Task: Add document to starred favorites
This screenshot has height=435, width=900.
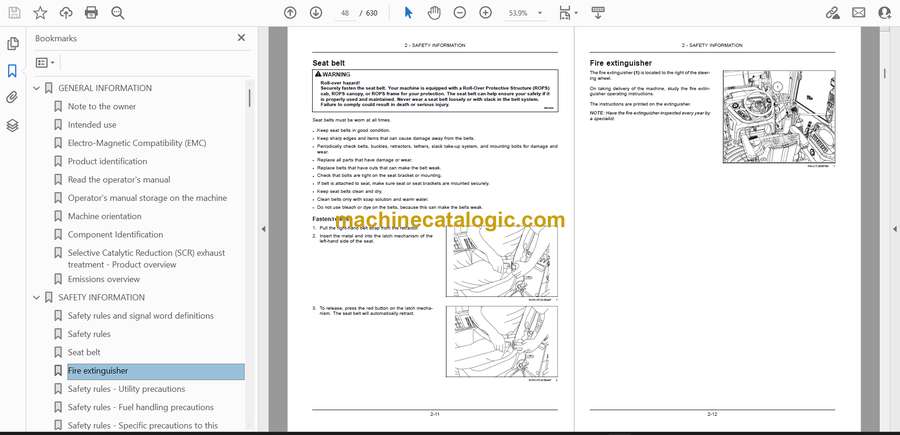Action: [40, 13]
